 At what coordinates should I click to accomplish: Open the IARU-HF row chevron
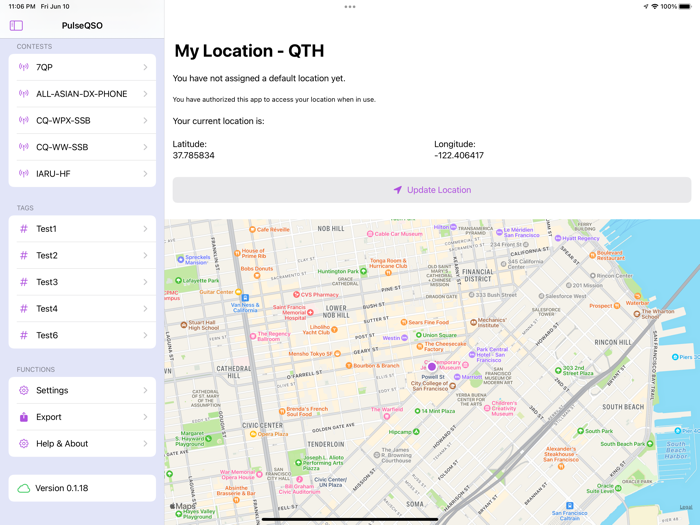click(x=145, y=174)
